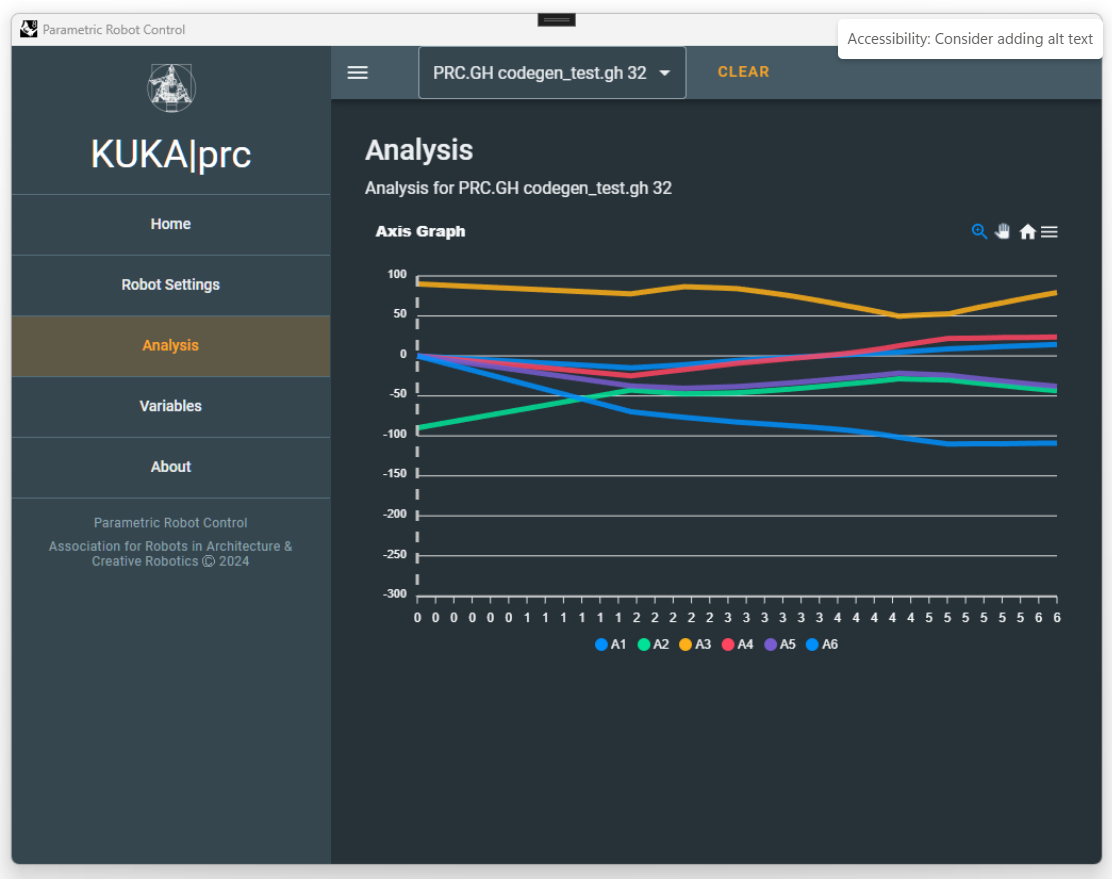Viewport: 1112px width, 879px height.
Task: Select the Analysis menu item
Action: pyautogui.click(x=171, y=345)
